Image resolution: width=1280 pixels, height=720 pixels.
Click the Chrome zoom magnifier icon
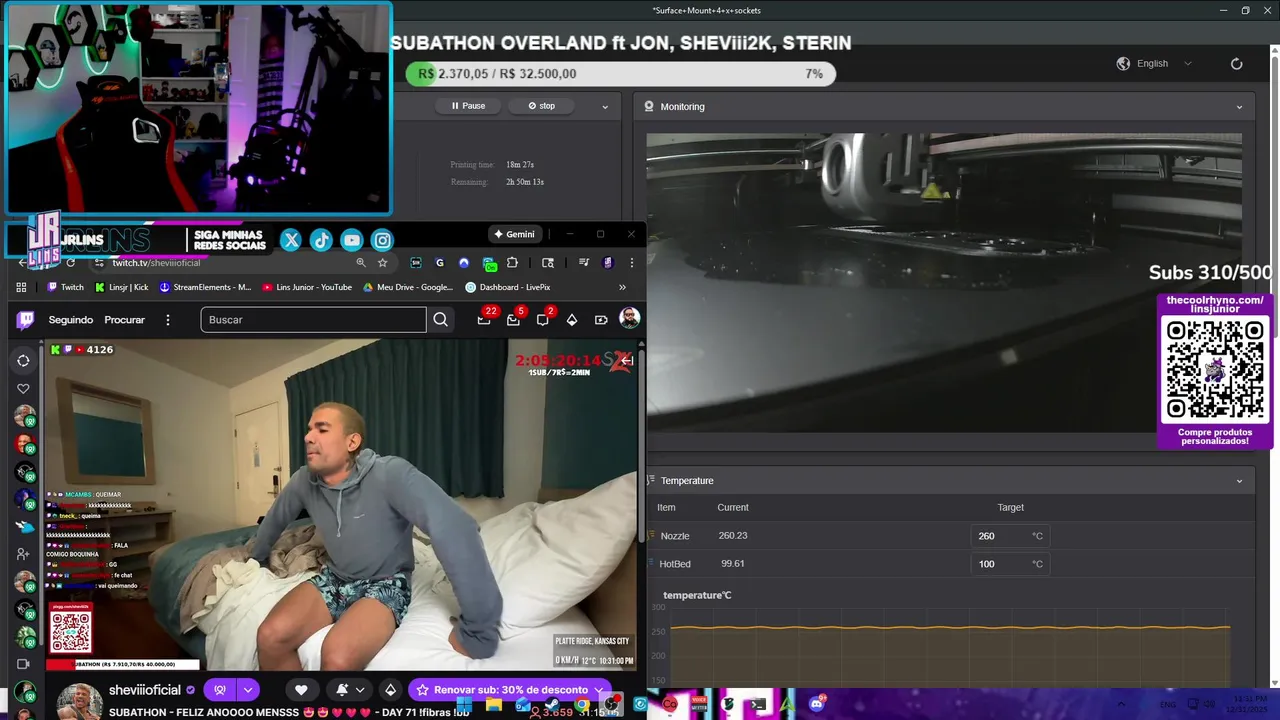click(x=361, y=263)
